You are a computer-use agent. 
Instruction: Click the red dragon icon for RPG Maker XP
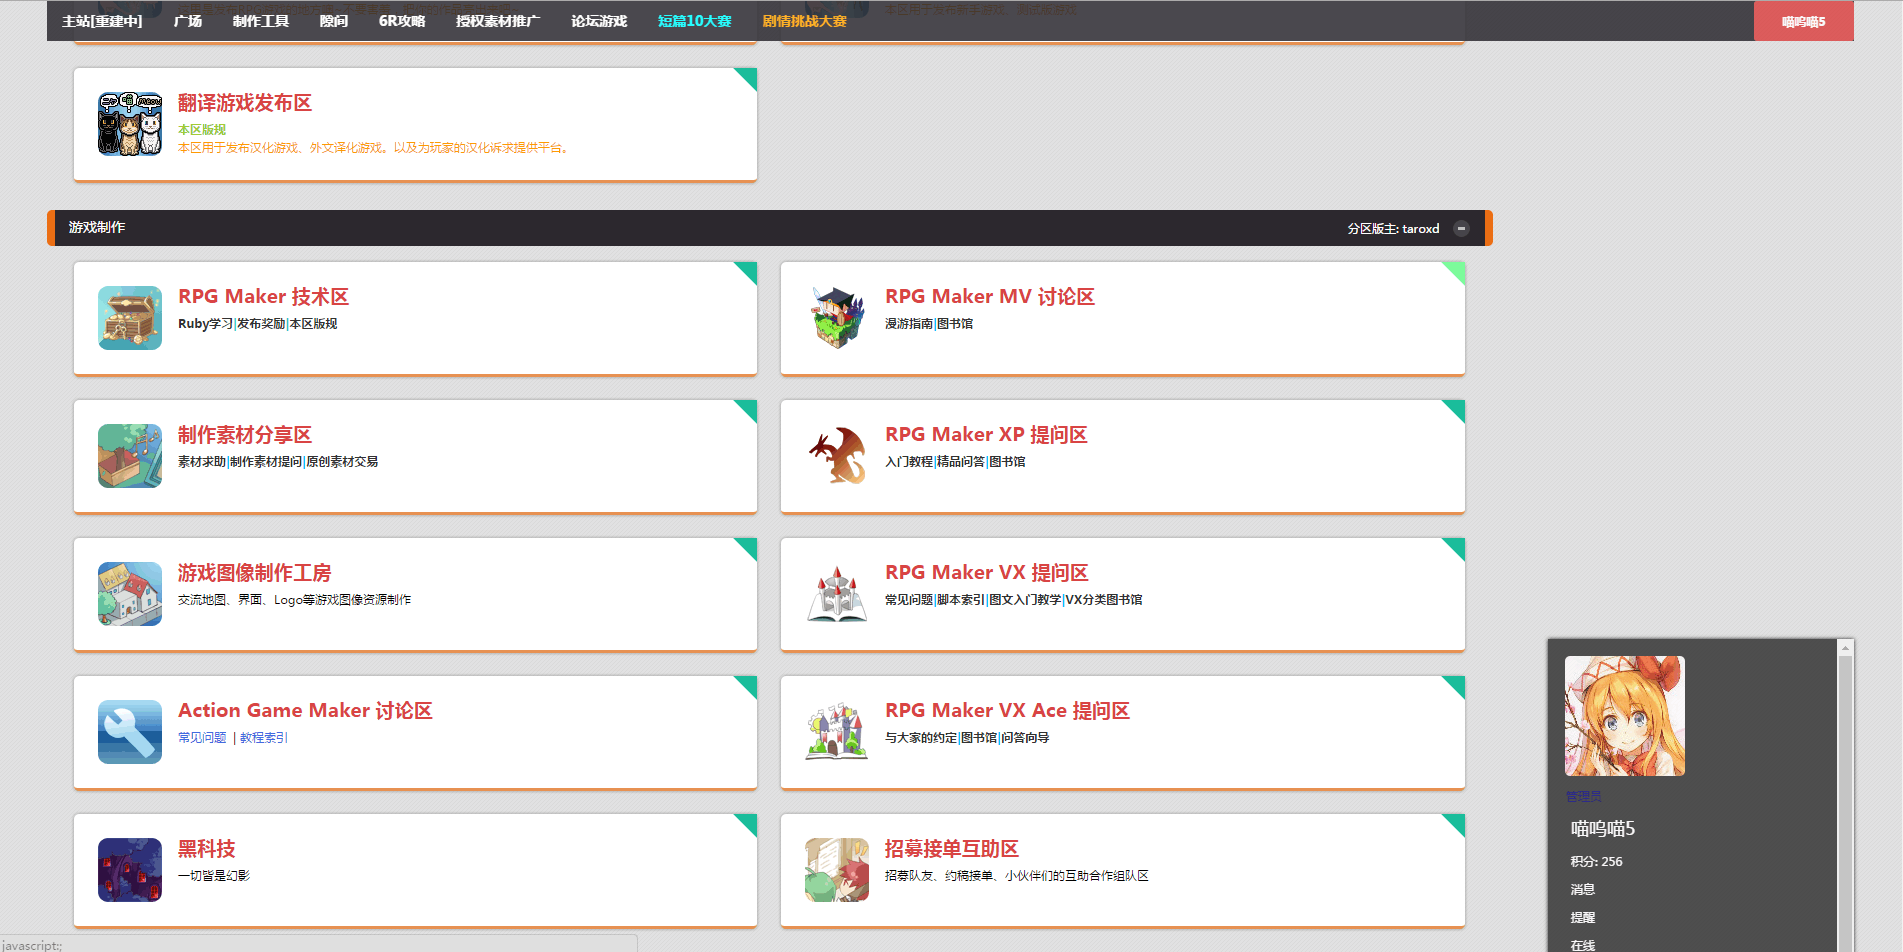click(x=837, y=456)
